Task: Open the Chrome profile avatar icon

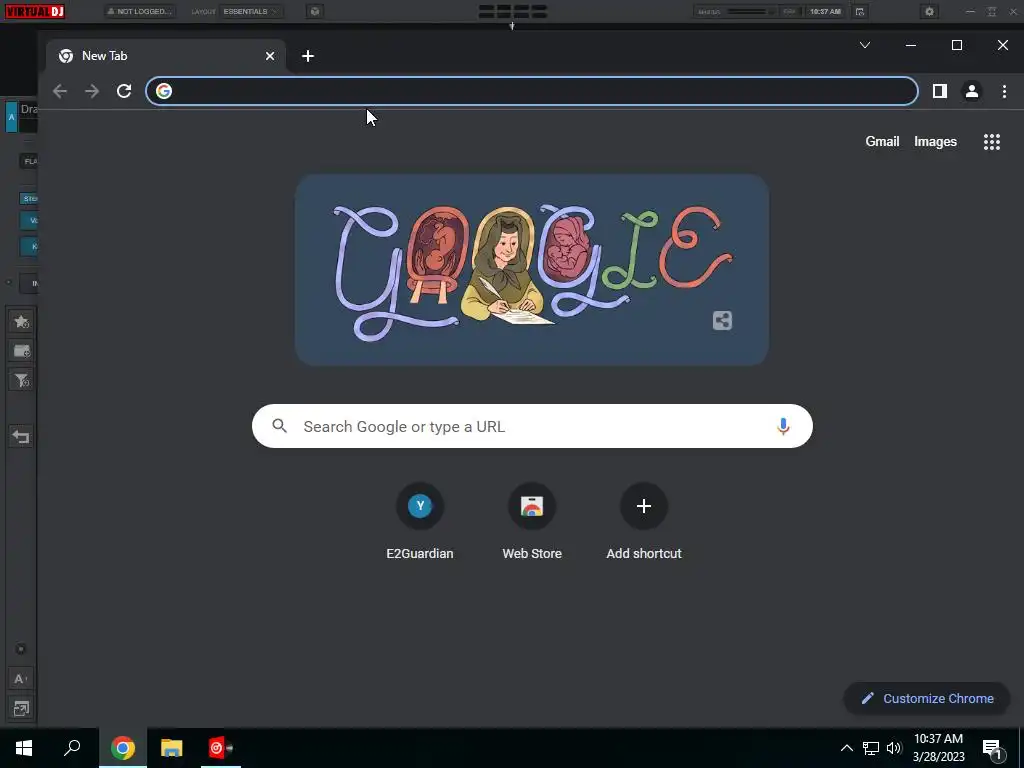Action: [x=972, y=91]
